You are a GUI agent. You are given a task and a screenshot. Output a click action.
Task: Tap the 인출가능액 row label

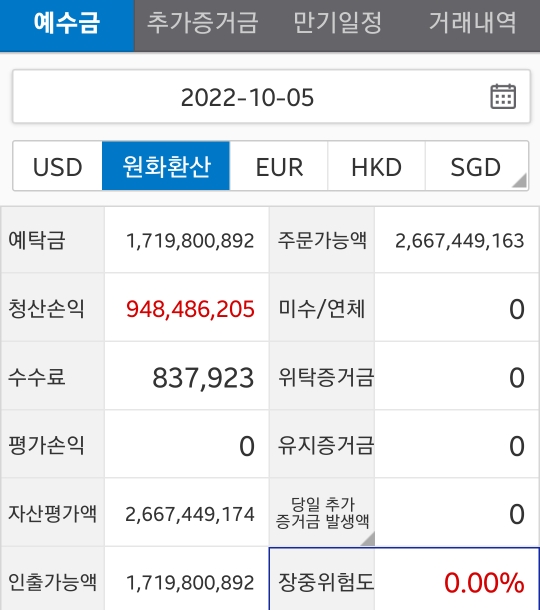click(x=52, y=582)
